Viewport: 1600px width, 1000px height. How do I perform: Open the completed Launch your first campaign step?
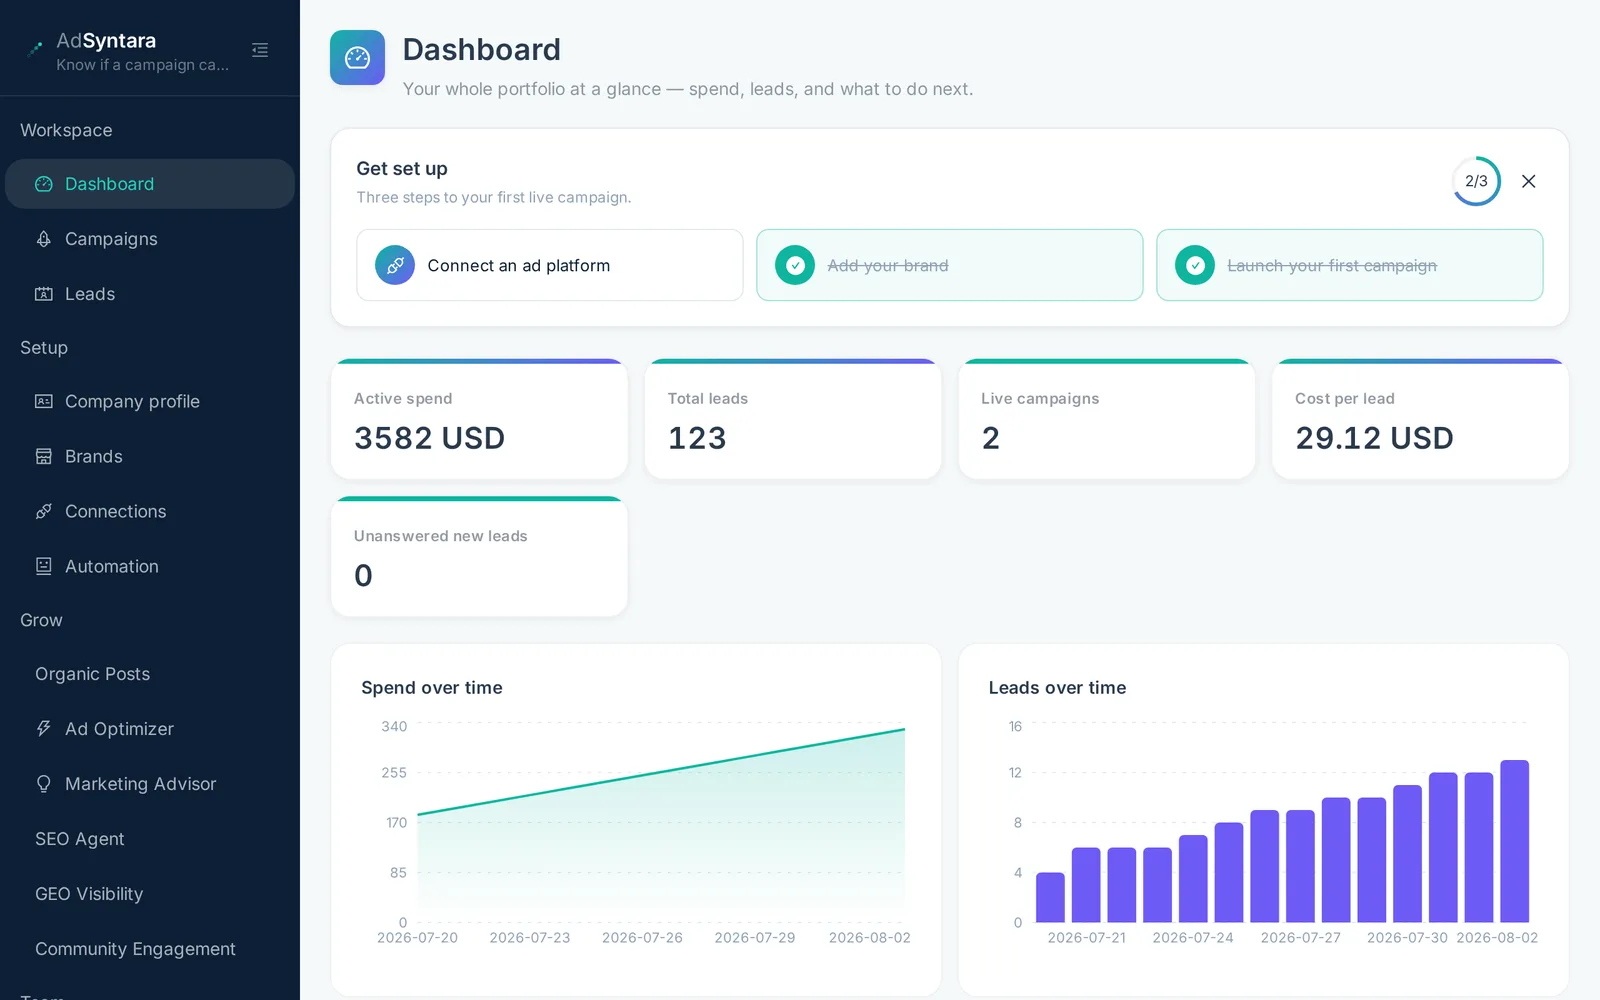[1350, 265]
